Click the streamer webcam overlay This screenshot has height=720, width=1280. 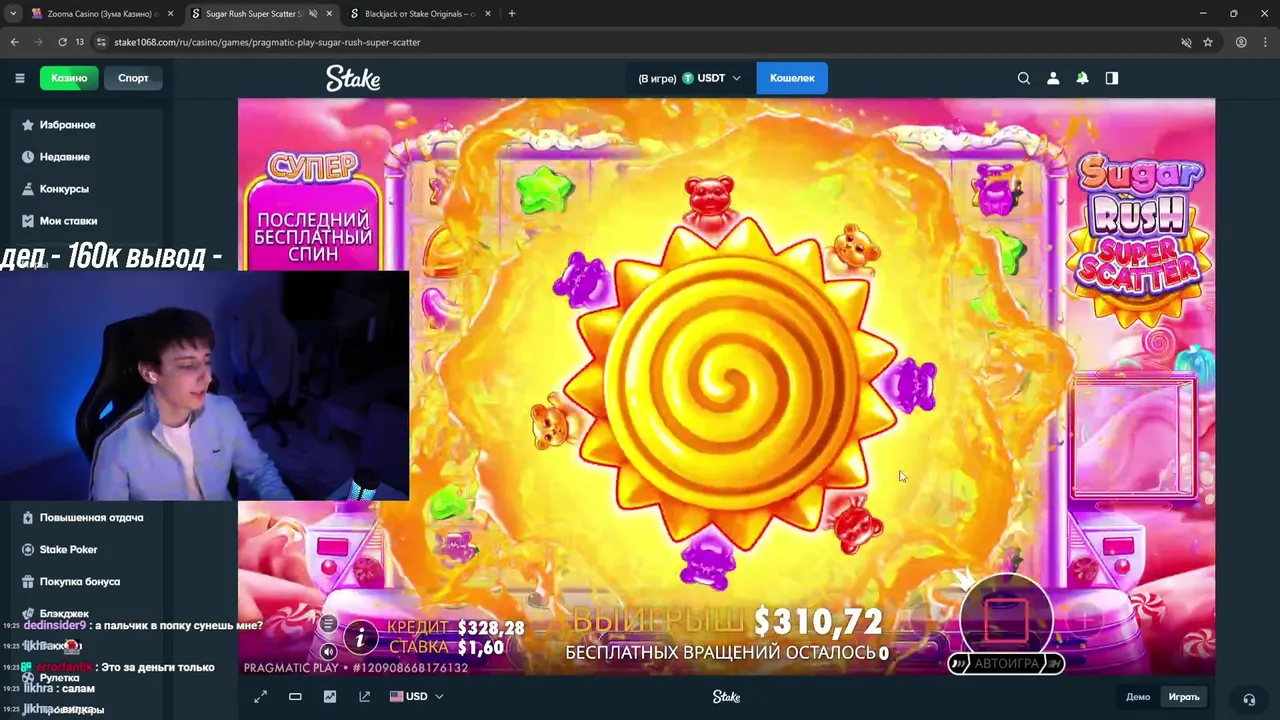pos(204,385)
